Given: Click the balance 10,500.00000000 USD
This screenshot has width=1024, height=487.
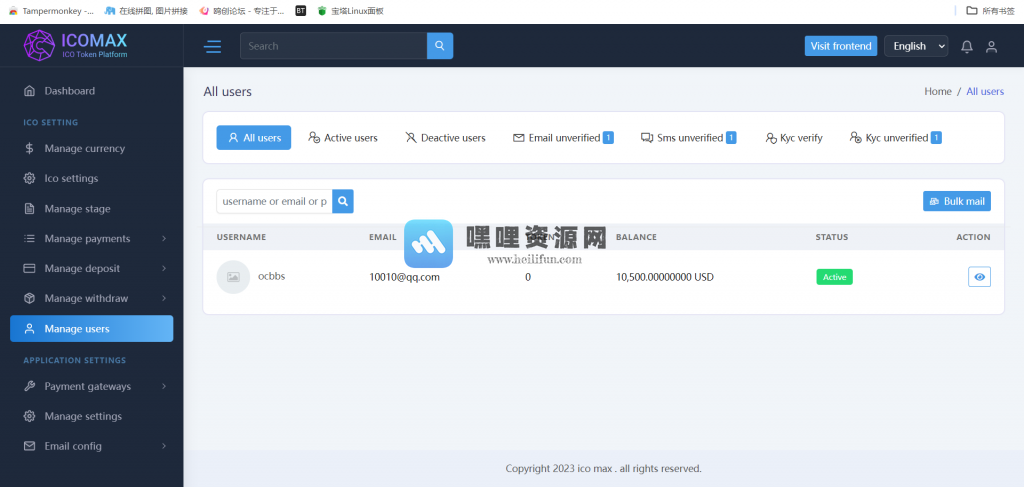Looking at the screenshot, I should tap(665, 277).
